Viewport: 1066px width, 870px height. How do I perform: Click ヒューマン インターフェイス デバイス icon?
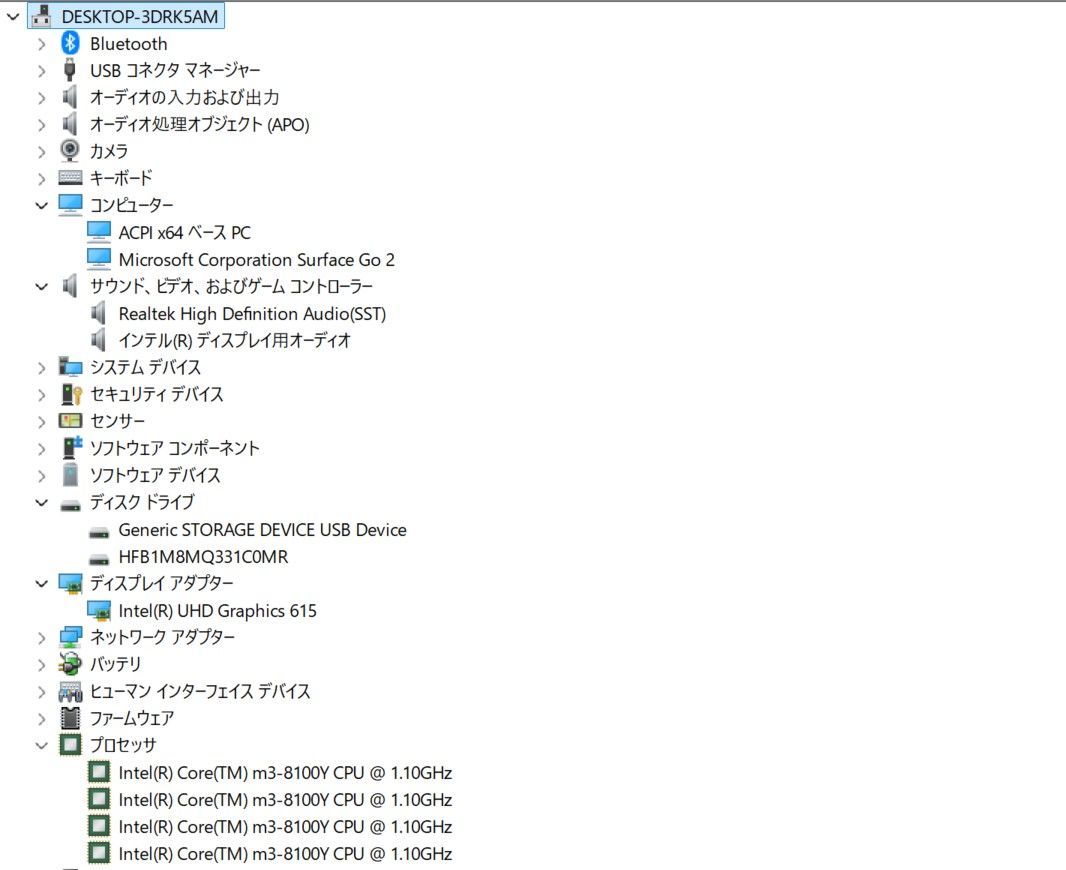70,692
